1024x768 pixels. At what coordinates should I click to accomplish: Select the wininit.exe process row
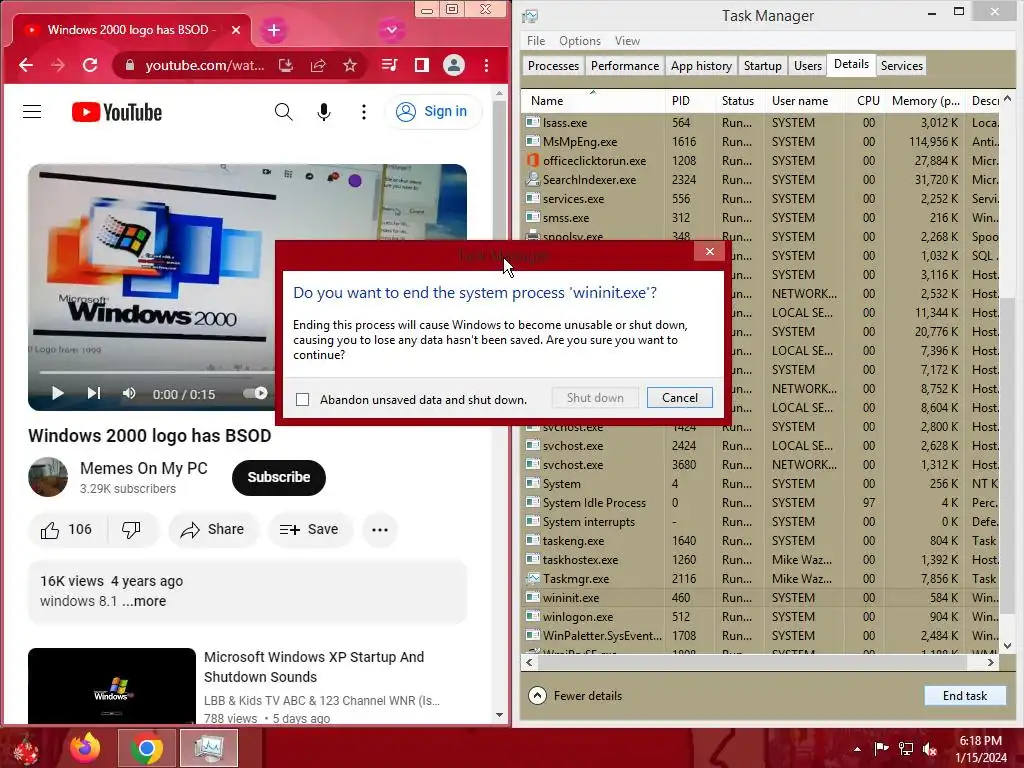[x=761, y=598]
